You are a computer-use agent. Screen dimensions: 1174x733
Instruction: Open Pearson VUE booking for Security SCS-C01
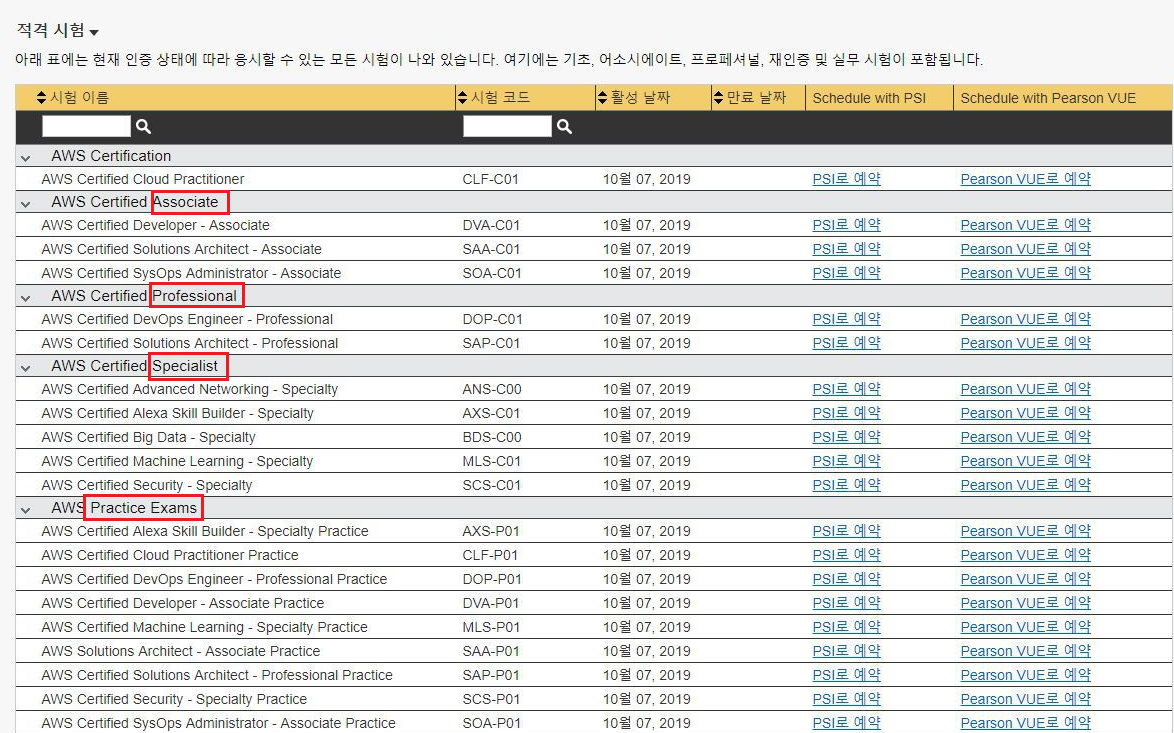point(1026,484)
